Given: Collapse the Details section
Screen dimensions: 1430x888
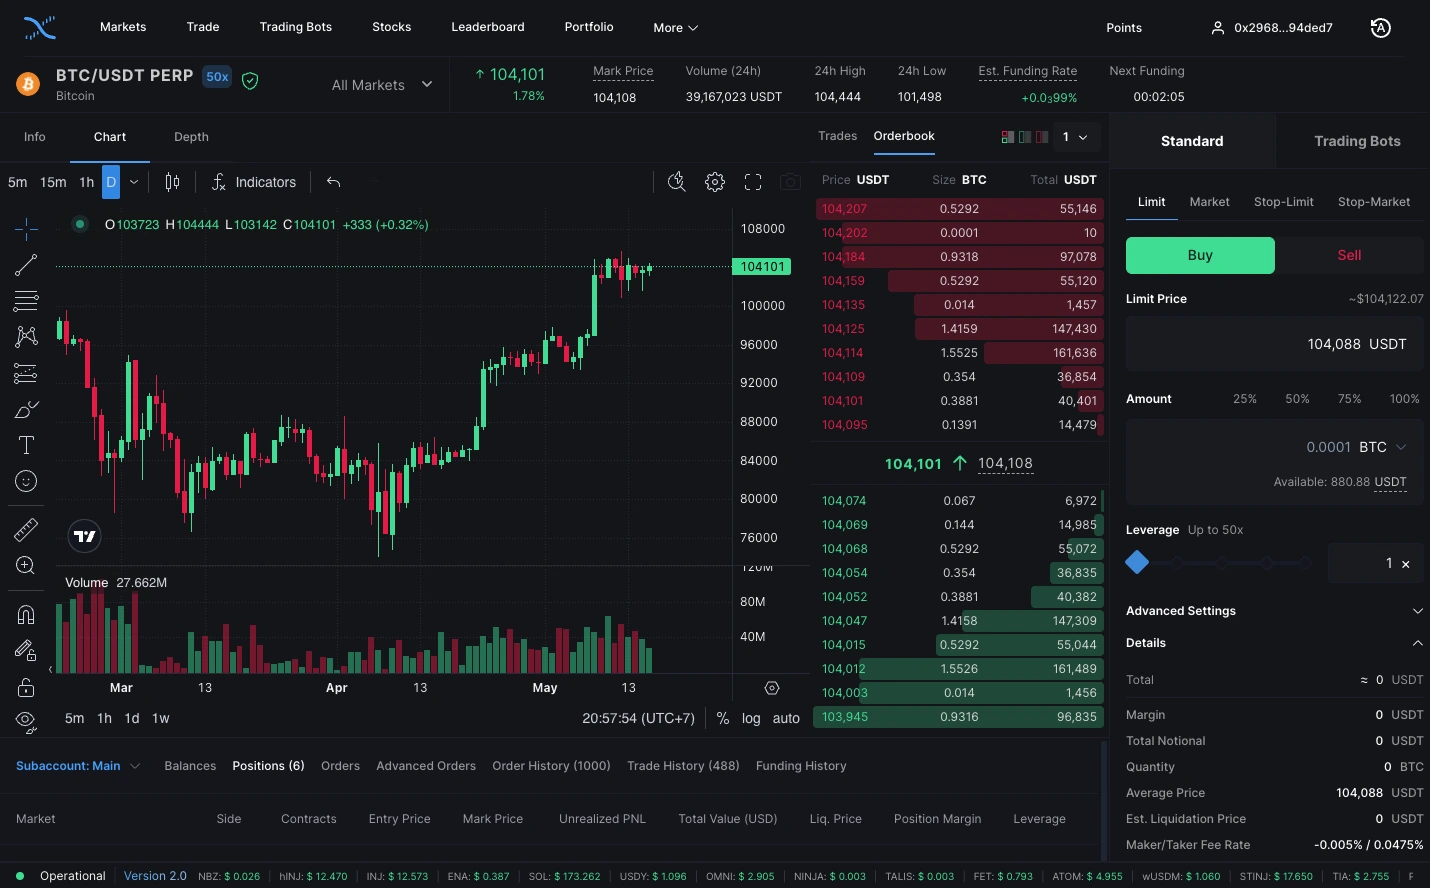Looking at the screenshot, I should point(1417,643).
